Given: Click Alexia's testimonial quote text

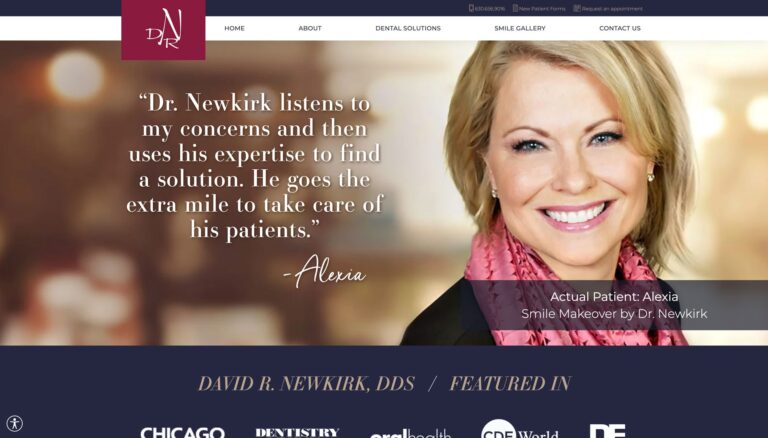Looking at the screenshot, I should (255, 167).
